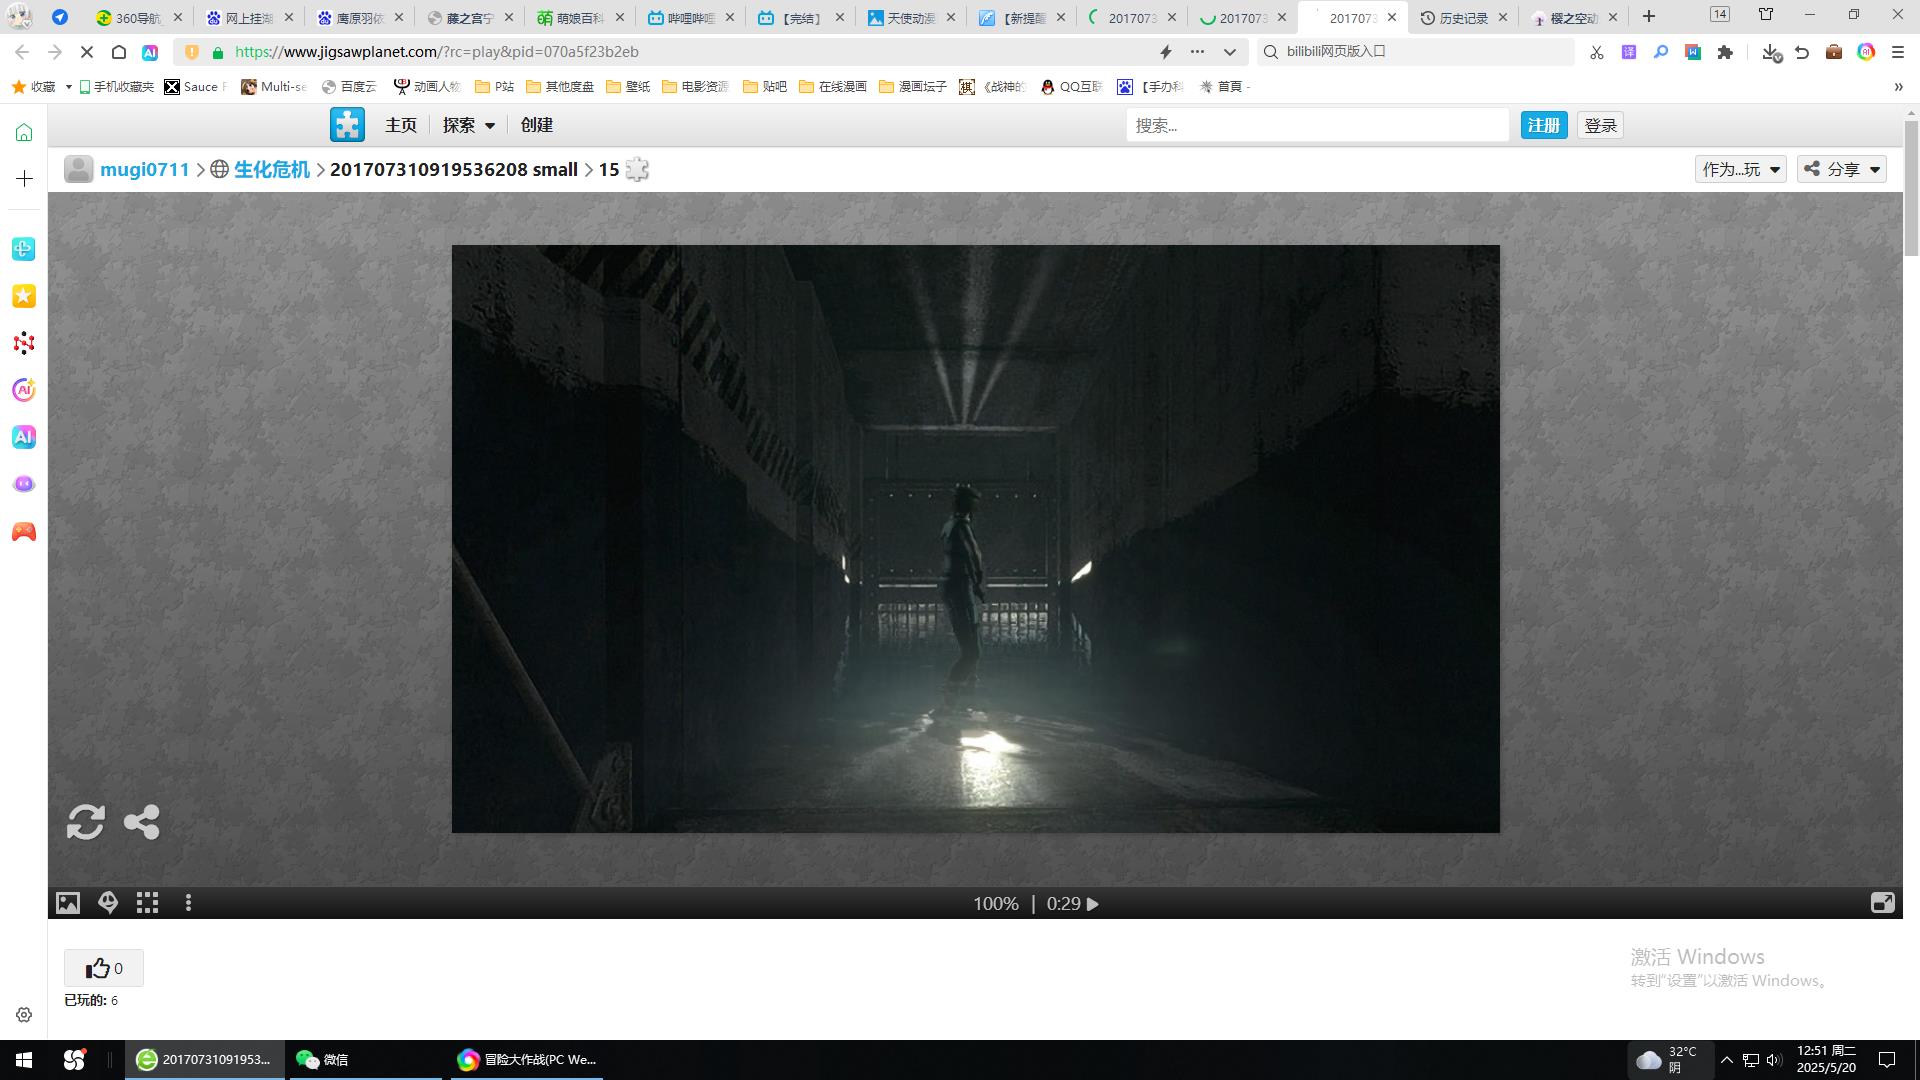The height and width of the screenshot is (1080, 1920).
Task: Click the sidebar plus add icon
Action: 24,178
